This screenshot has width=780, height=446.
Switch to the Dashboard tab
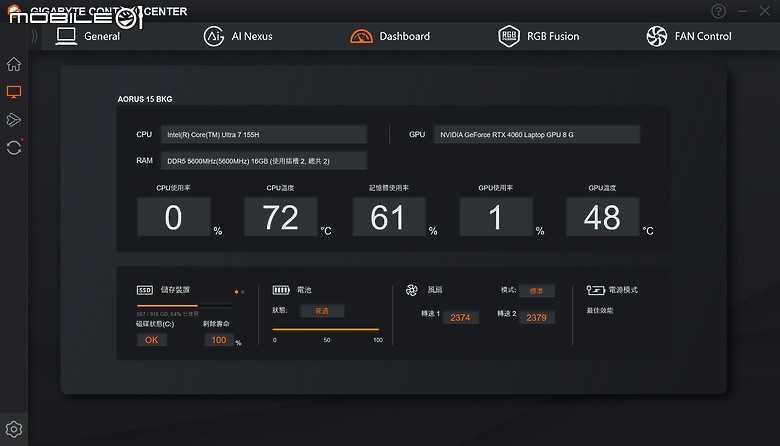[390, 36]
